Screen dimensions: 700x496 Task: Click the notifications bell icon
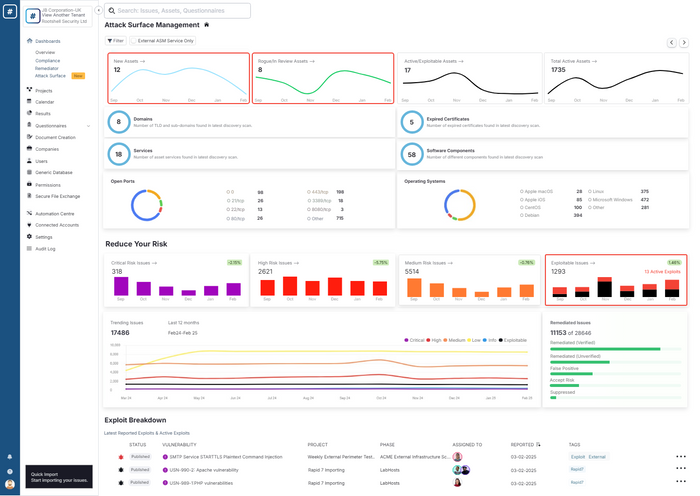(10, 457)
